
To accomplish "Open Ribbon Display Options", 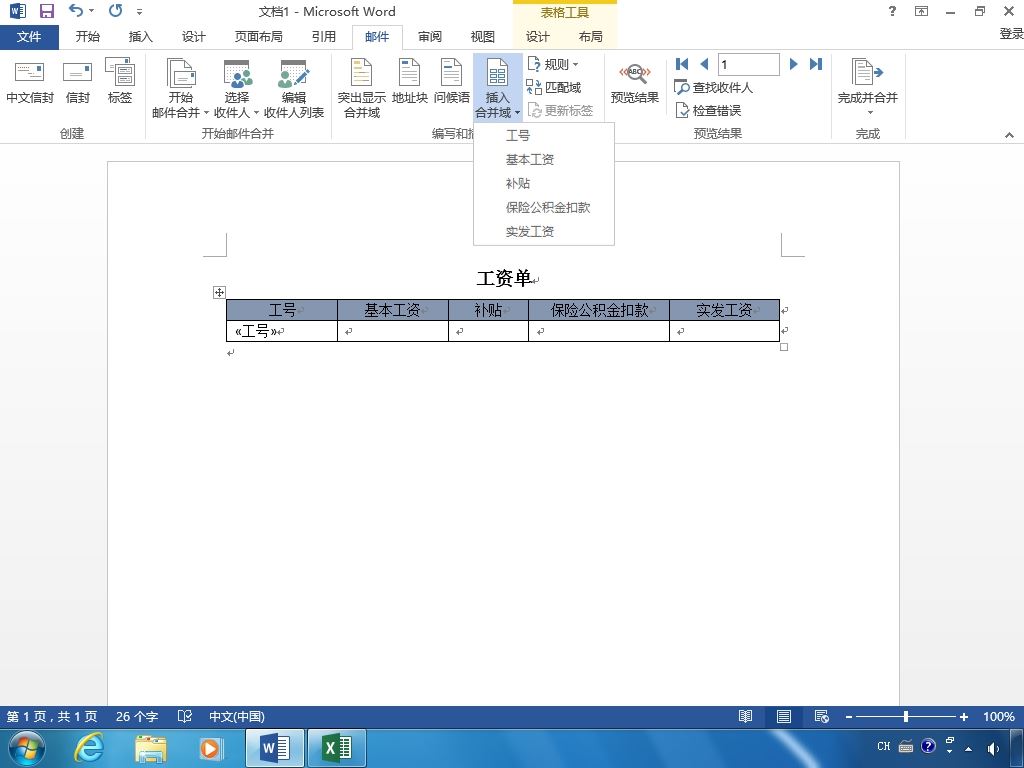I will click(x=921, y=11).
